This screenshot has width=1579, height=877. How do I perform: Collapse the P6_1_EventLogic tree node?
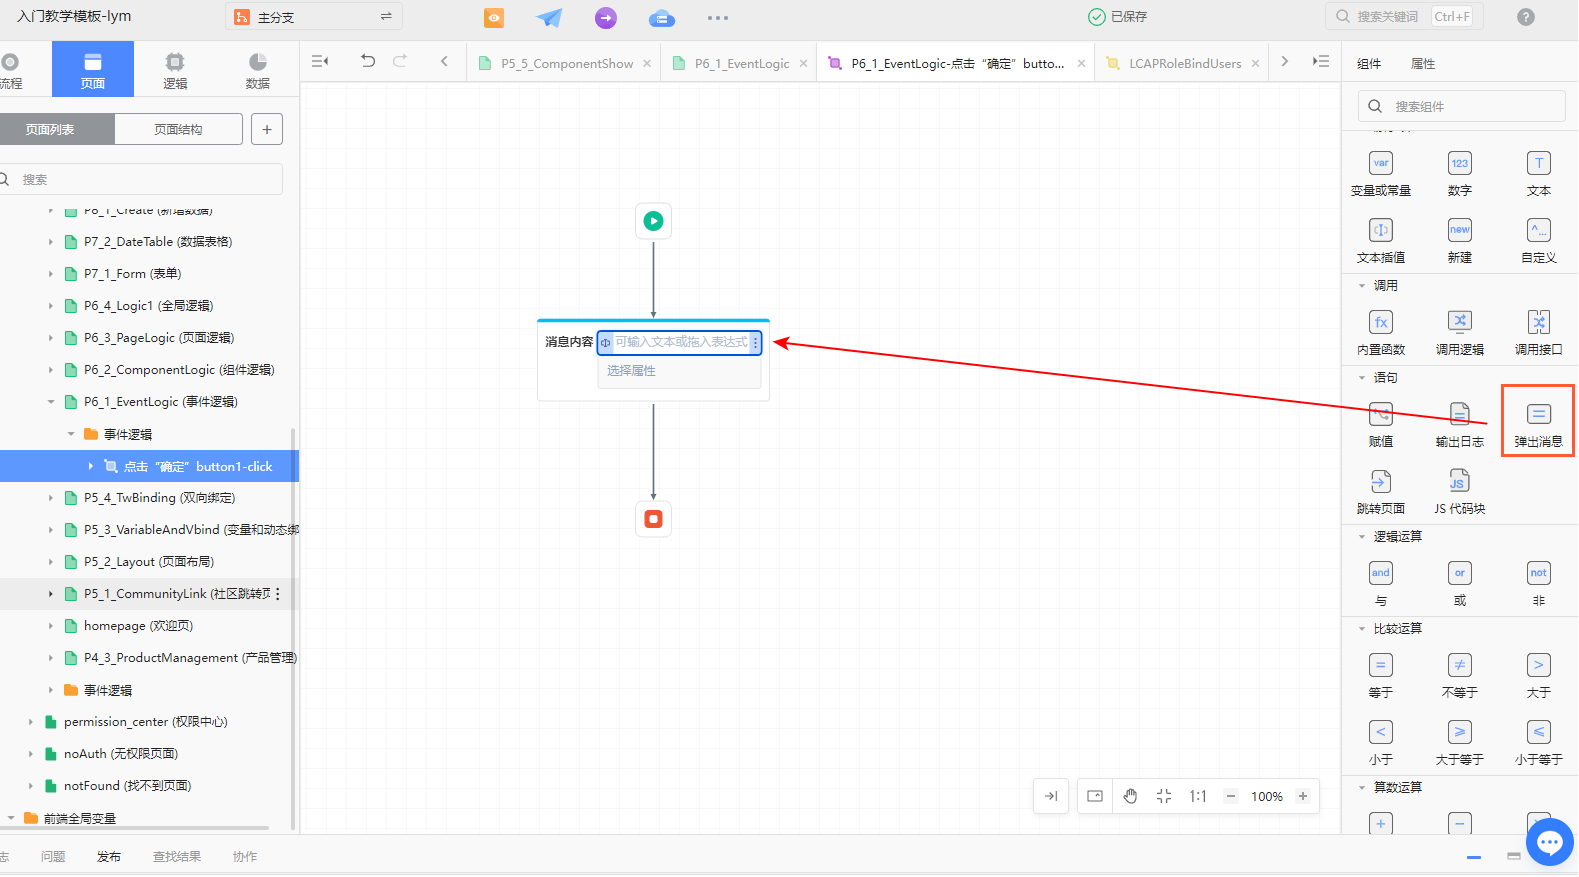click(51, 402)
